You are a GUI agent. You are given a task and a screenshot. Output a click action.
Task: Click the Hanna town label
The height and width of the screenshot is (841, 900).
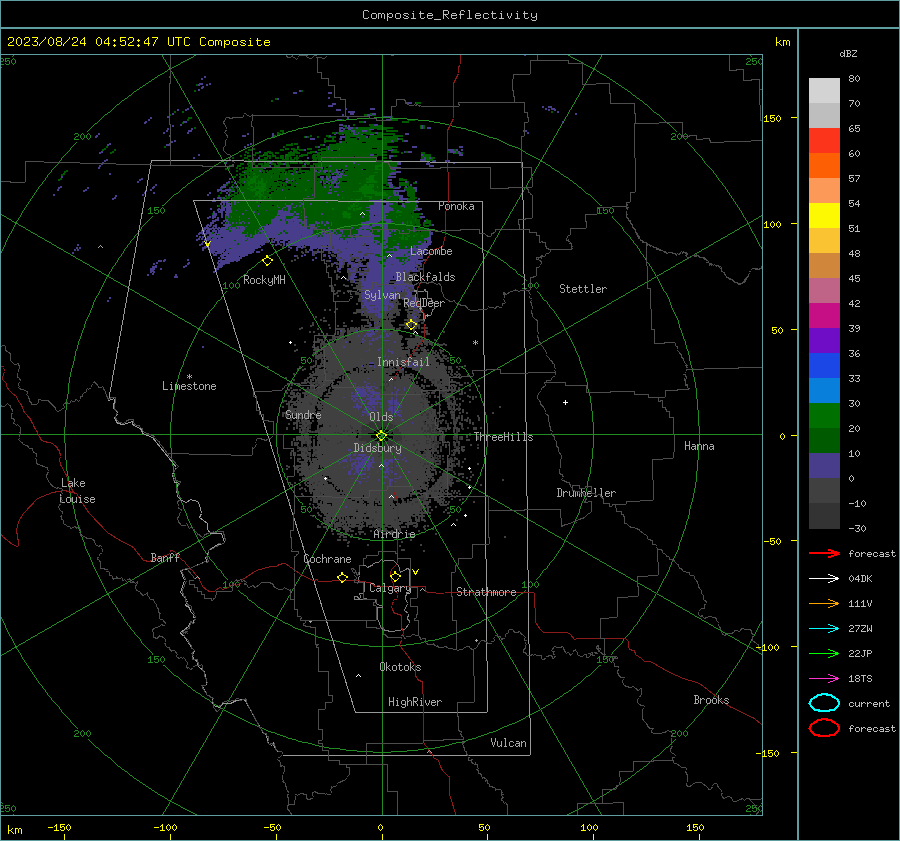[699, 446]
